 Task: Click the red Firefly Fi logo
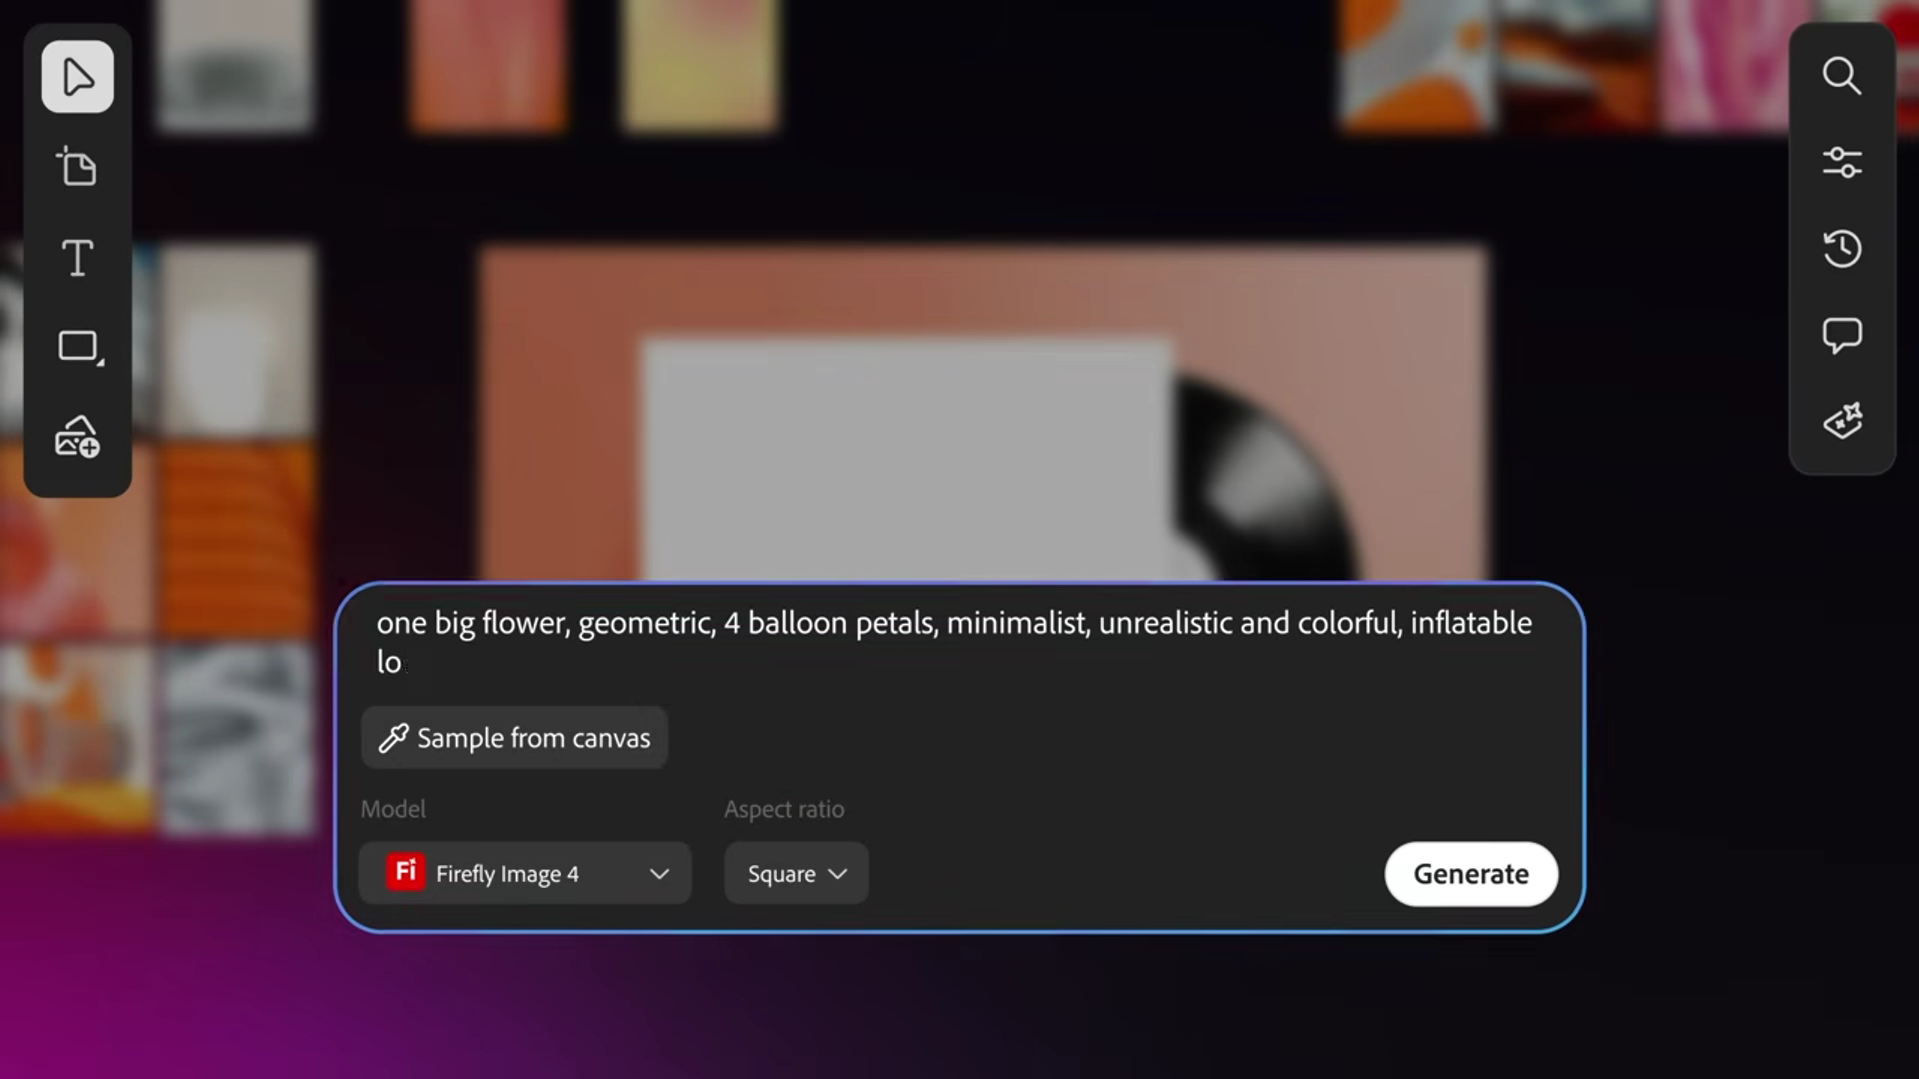click(405, 872)
